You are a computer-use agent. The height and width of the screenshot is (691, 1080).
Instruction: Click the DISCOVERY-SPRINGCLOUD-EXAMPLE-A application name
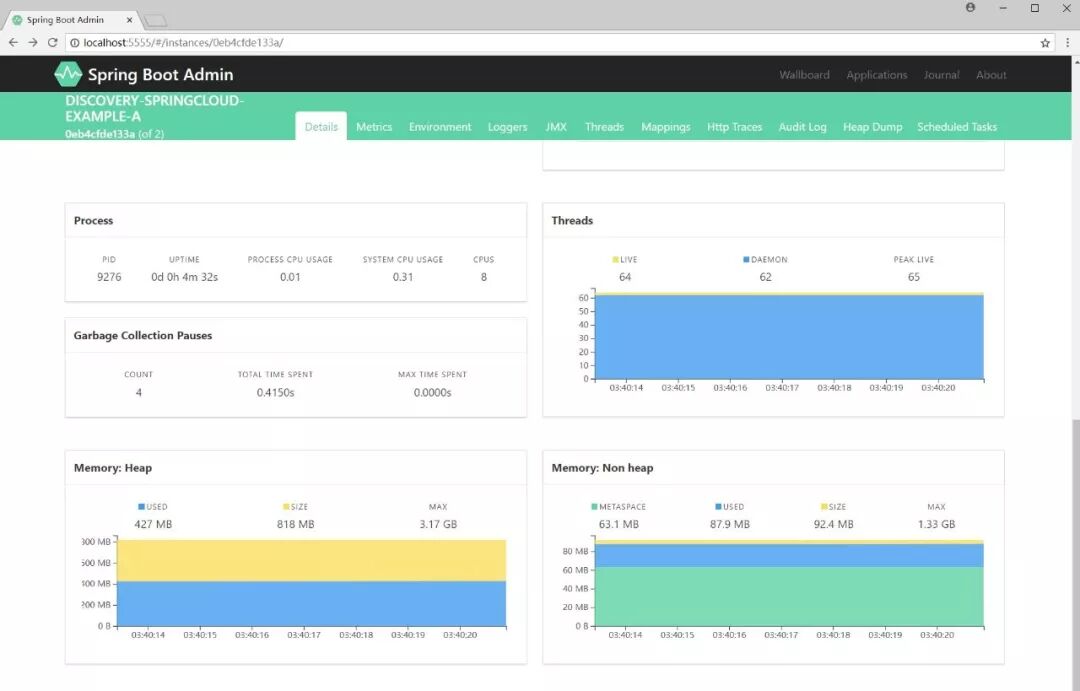(x=154, y=108)
